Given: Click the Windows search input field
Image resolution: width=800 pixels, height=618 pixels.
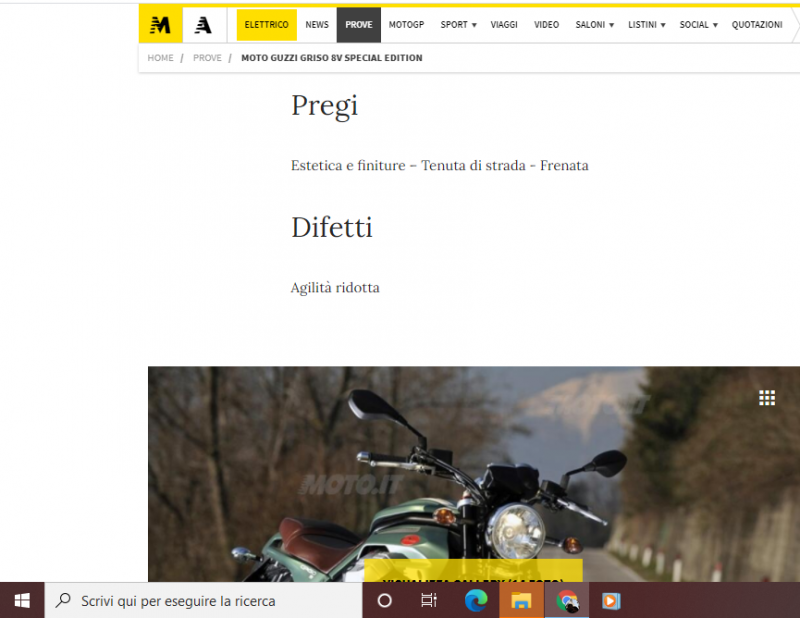Looking at the screenshot, I should (203, 601).
